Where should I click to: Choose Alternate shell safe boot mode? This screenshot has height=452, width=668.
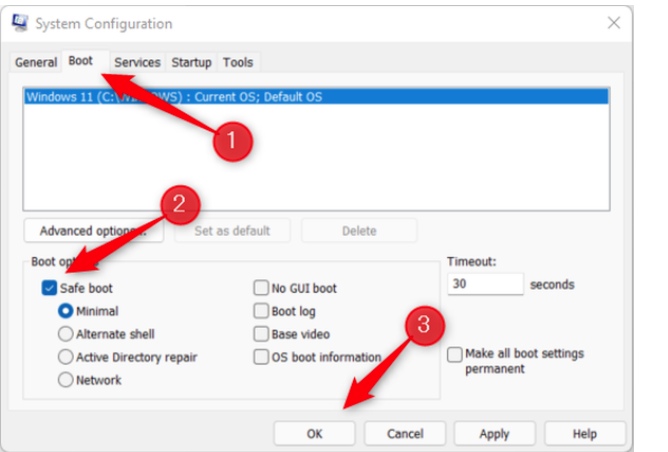click(x=66, y=334)
